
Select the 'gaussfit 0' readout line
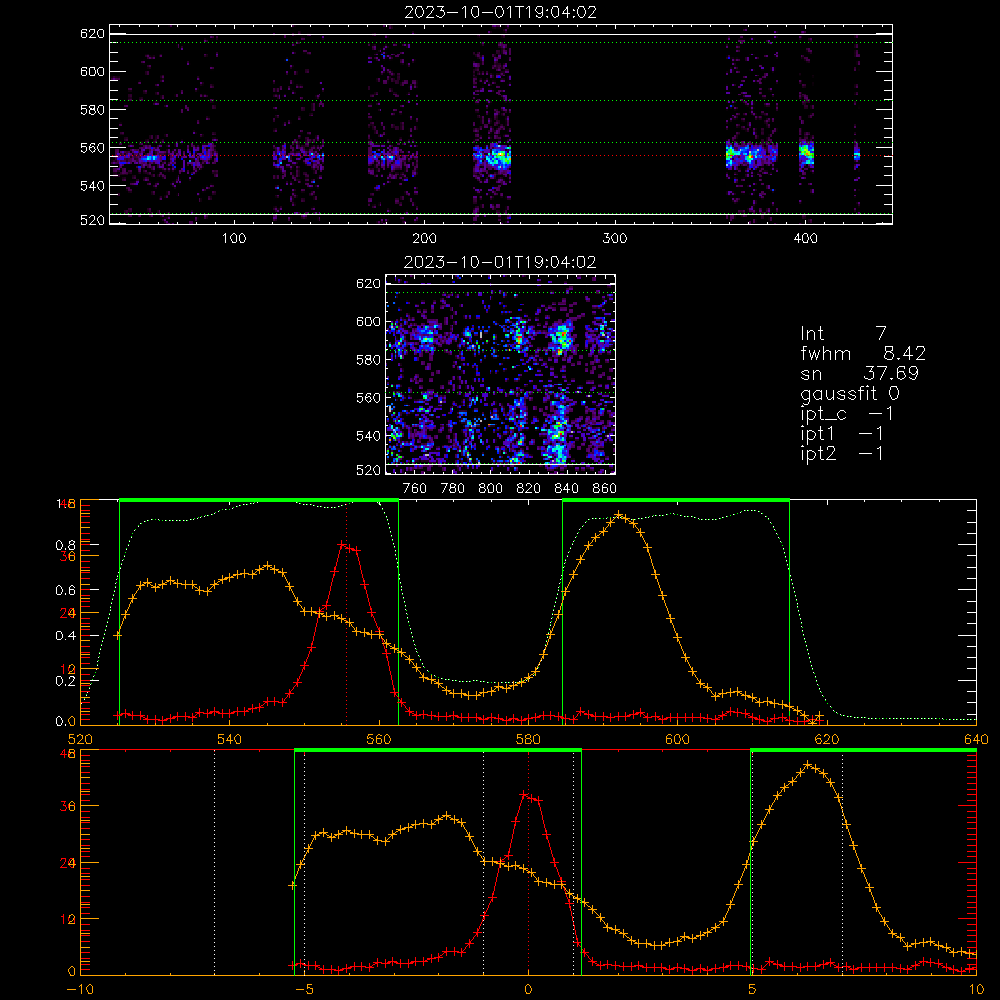[850, 394]
